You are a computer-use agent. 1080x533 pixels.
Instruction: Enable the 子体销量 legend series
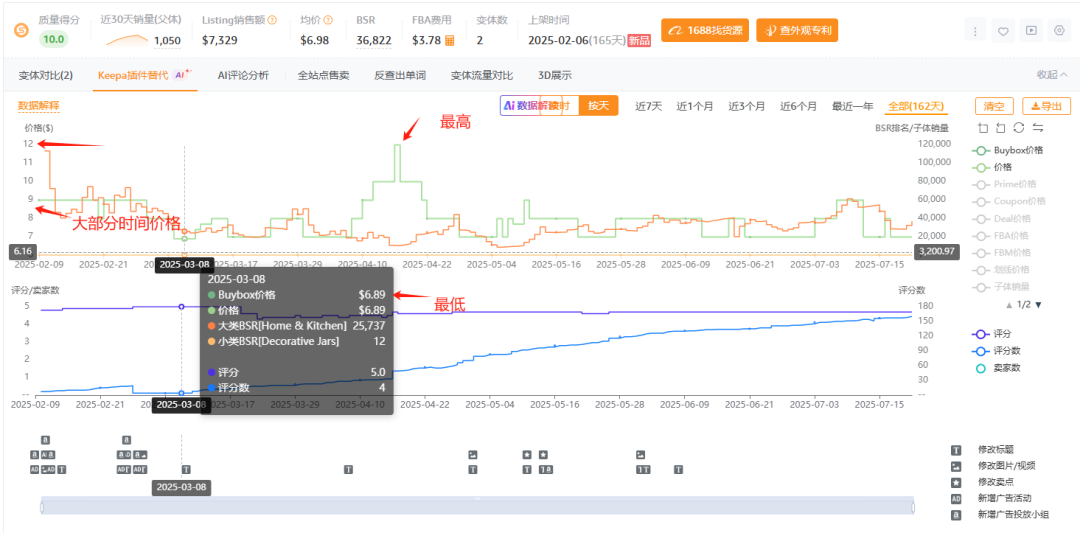point(1001,286)
